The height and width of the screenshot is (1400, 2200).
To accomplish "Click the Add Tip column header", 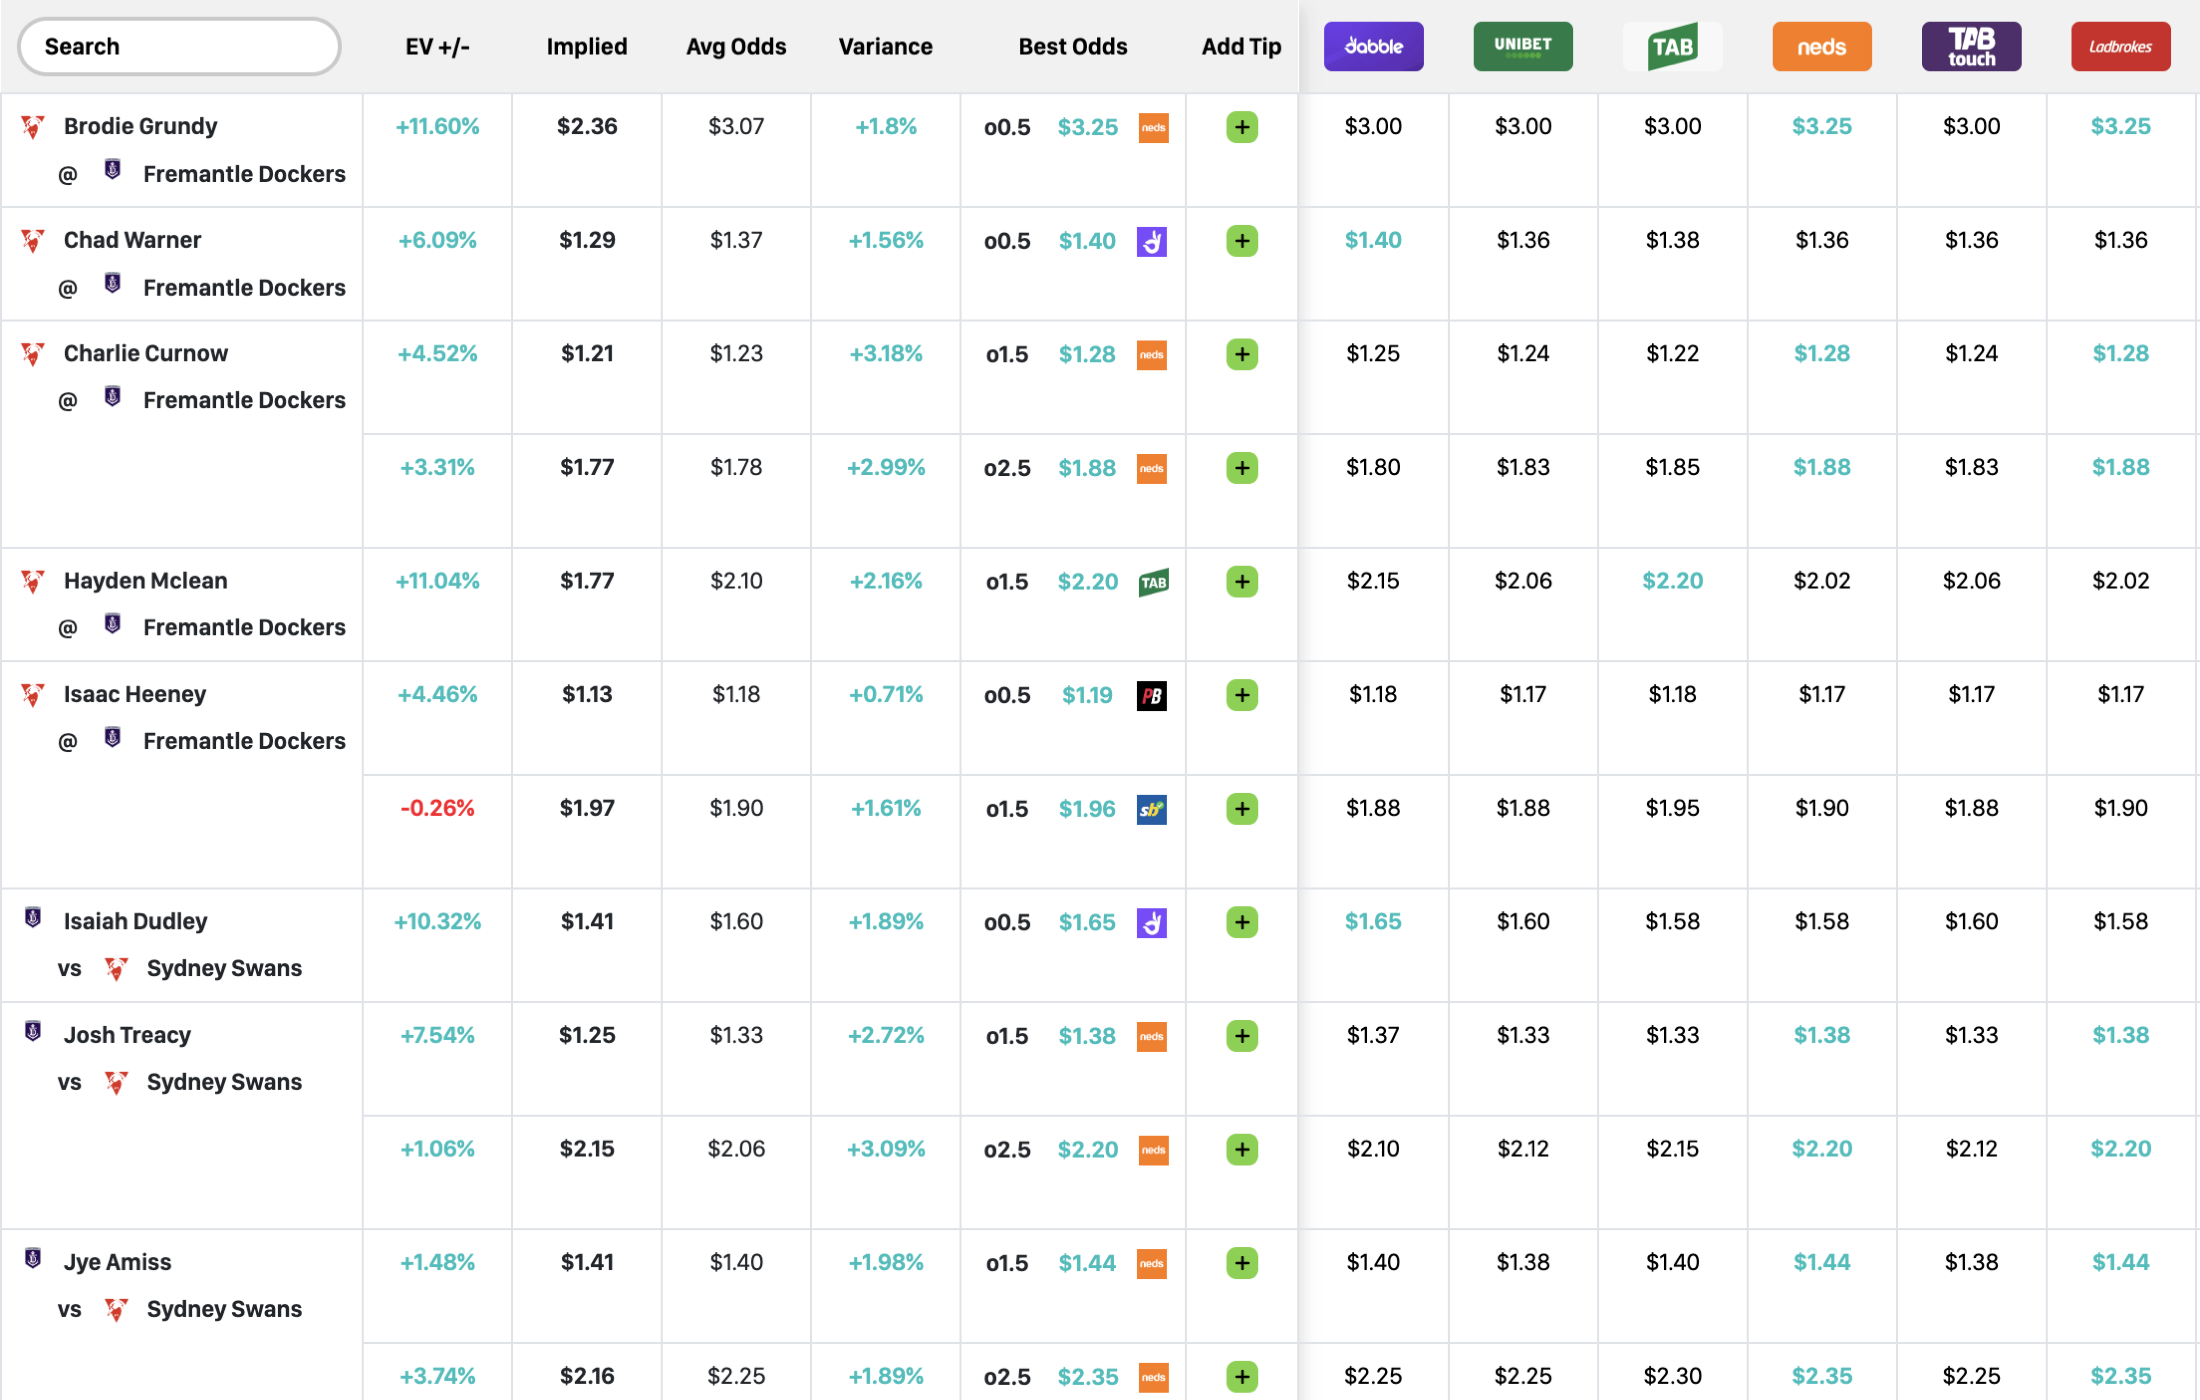I will pyautogui.click(x=1241, y=46).
